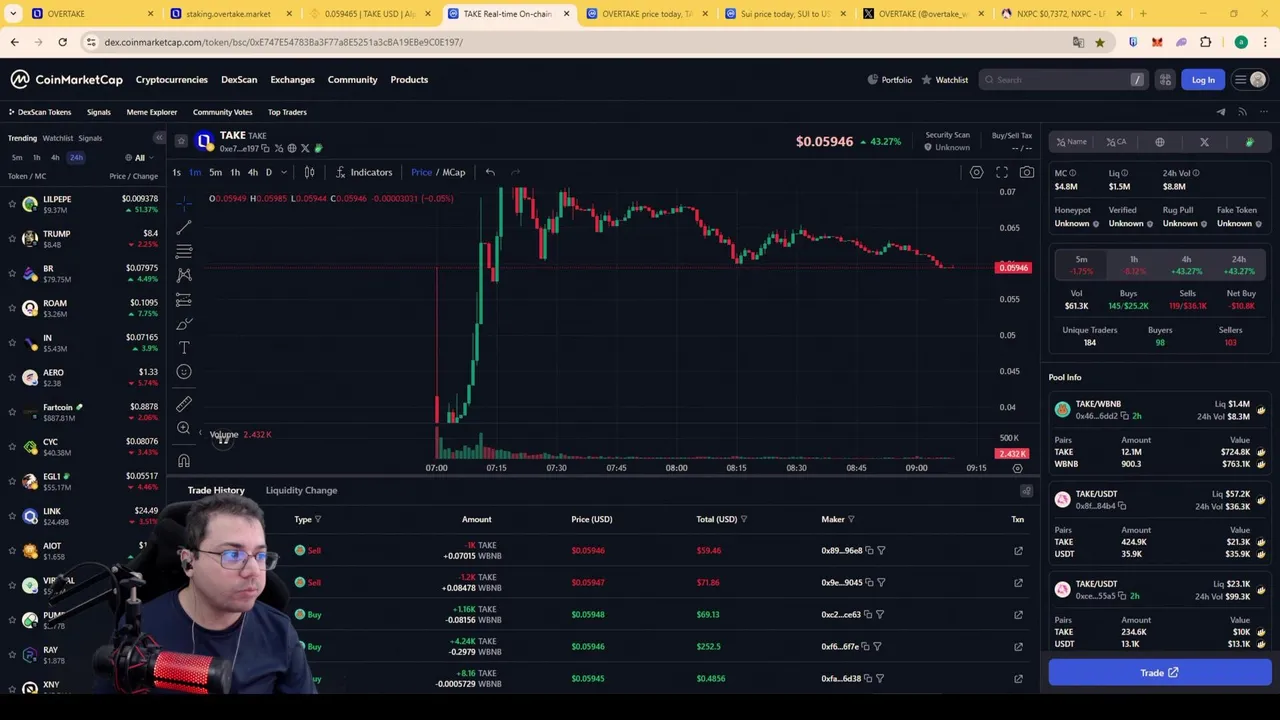Add TAKE to watchlist using star
Viewport: 1280px width, 720px height.
(181, 141)
